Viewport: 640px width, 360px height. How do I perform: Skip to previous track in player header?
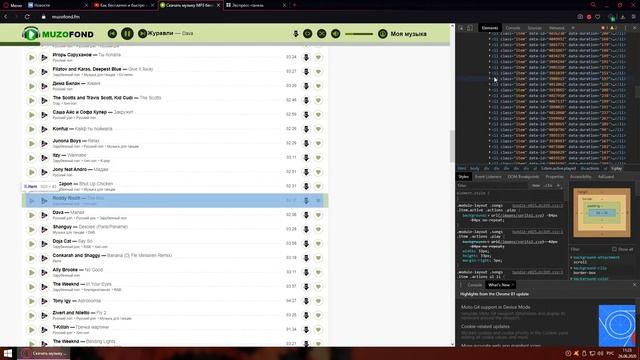(112, 33)
